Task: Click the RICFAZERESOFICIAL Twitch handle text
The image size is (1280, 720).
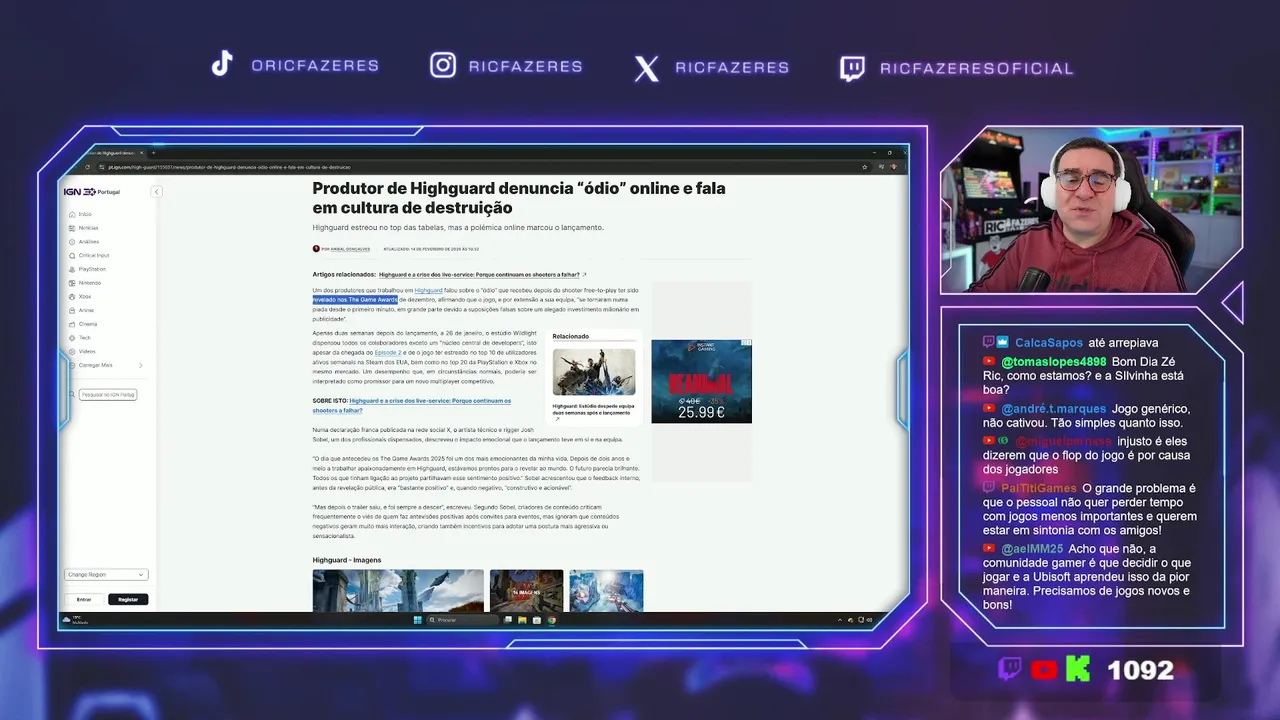Action: coord(977,68)
